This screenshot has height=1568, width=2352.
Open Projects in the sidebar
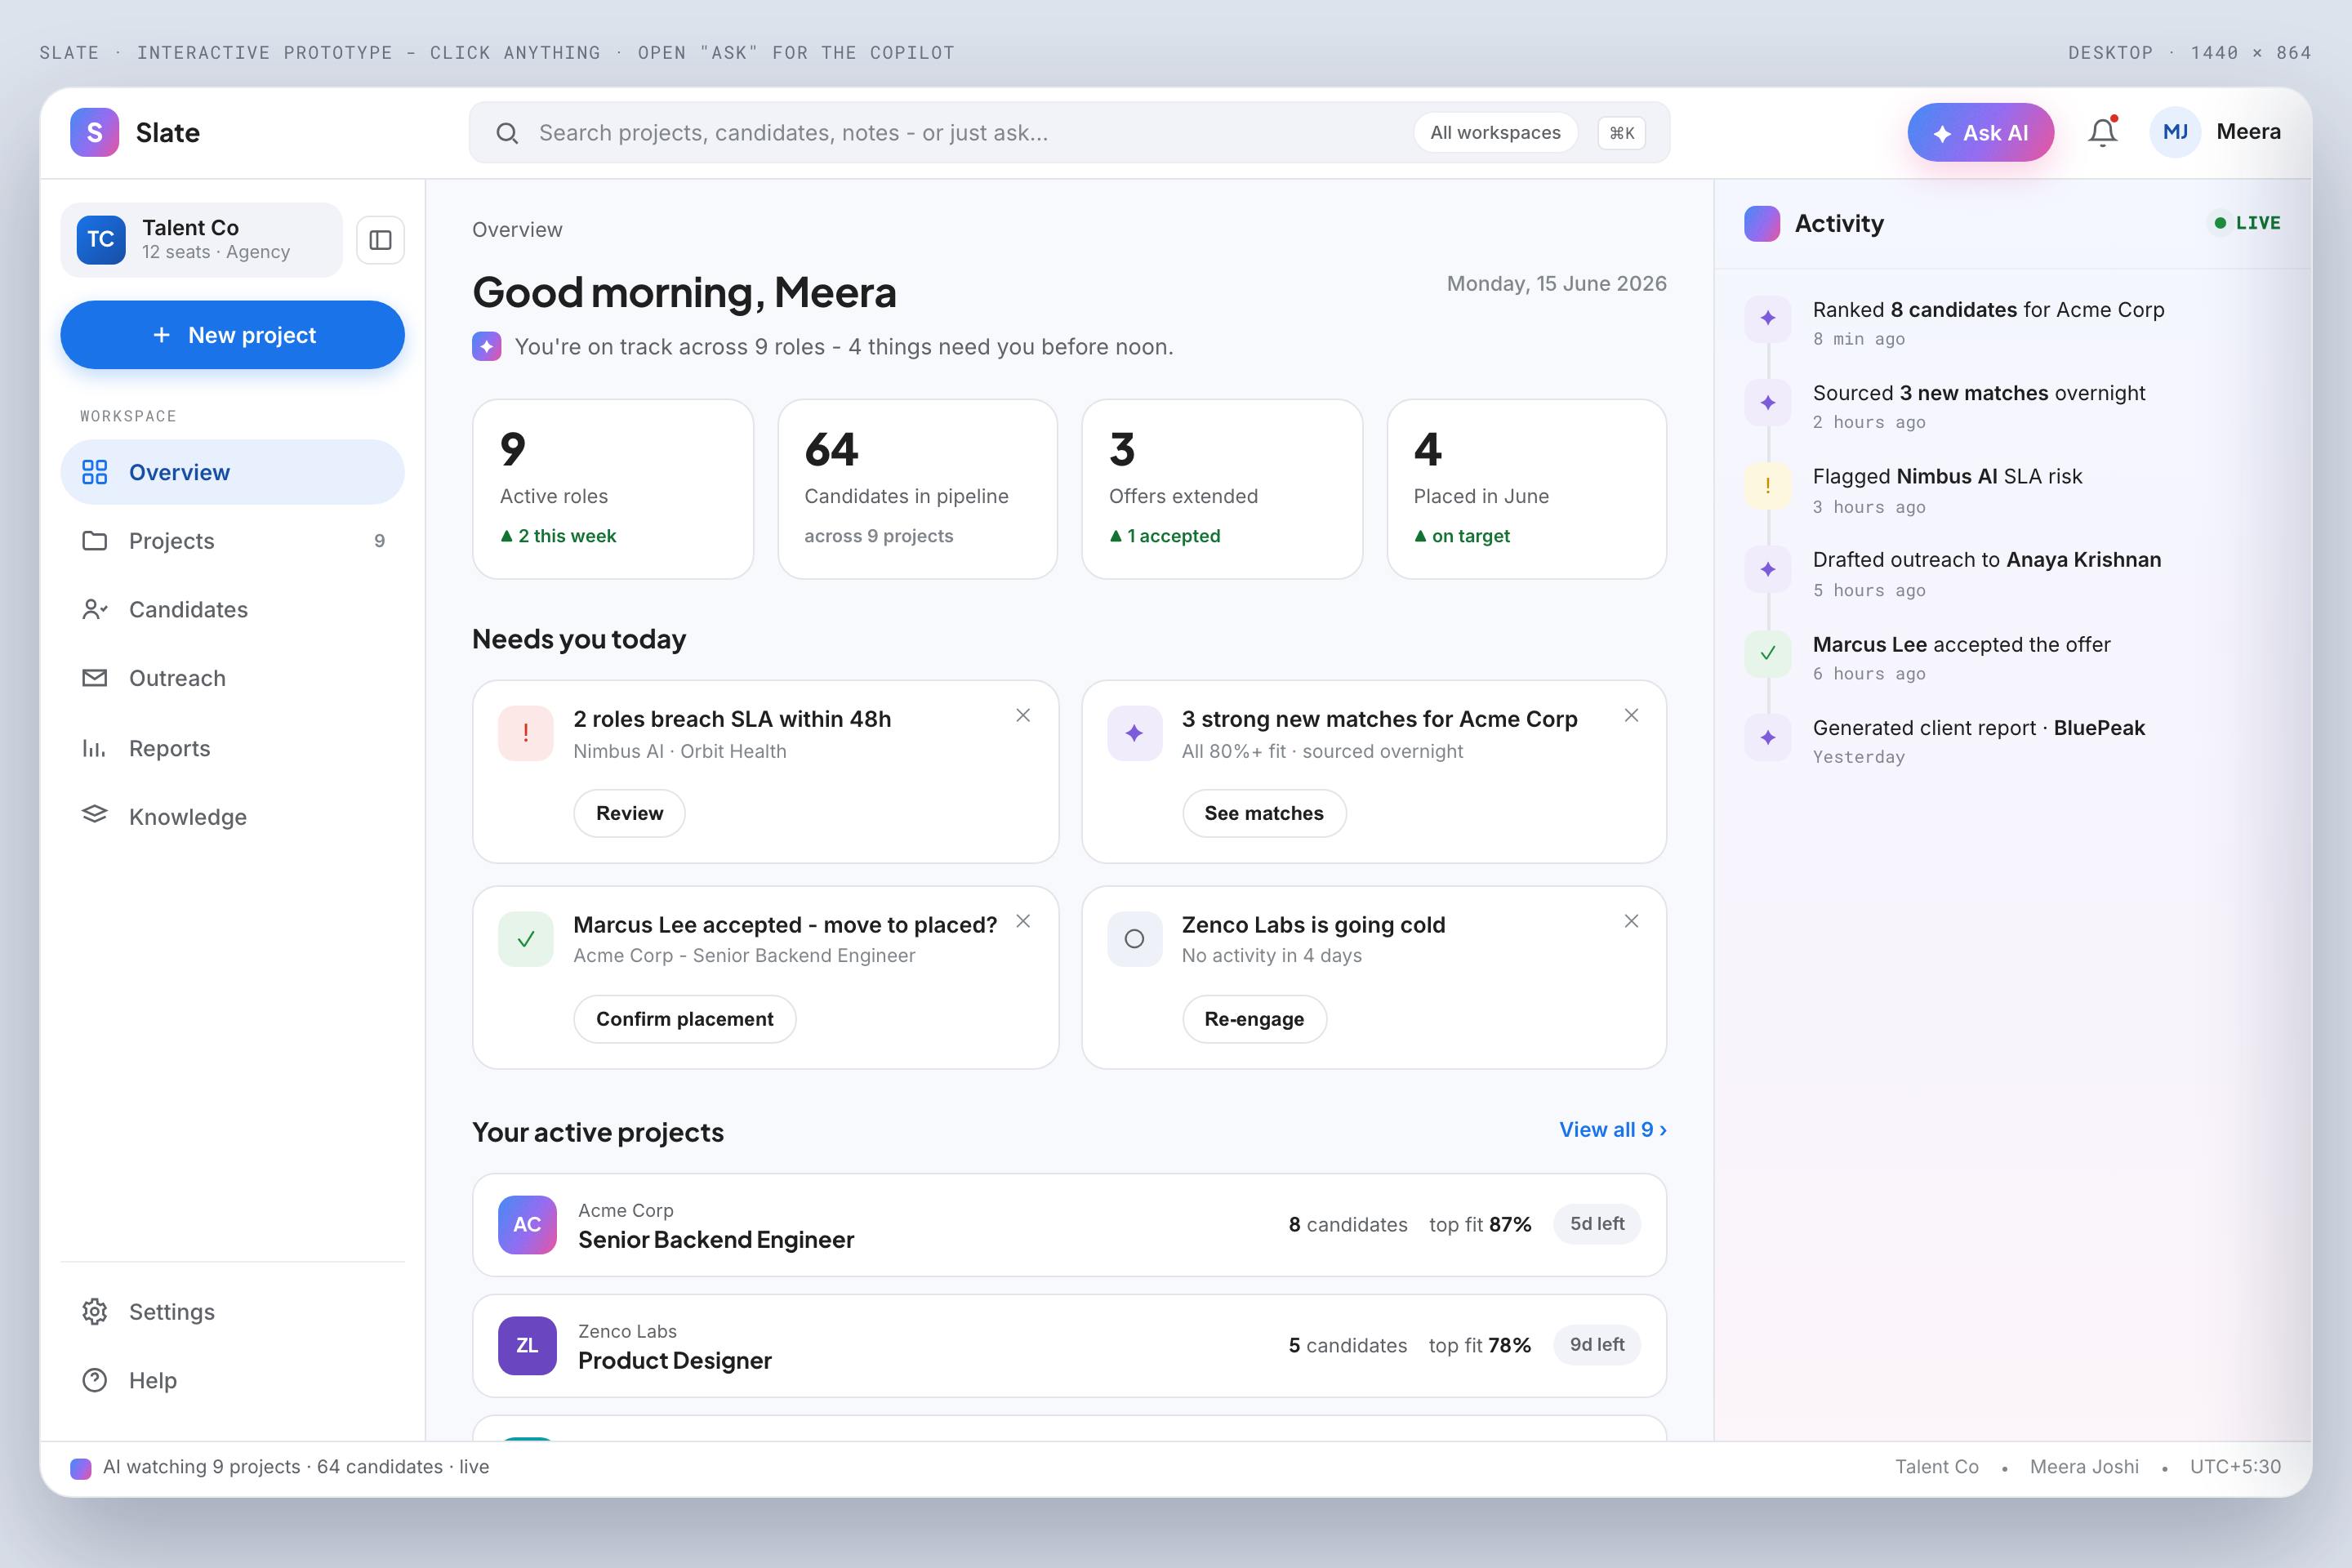pos(232,541)
